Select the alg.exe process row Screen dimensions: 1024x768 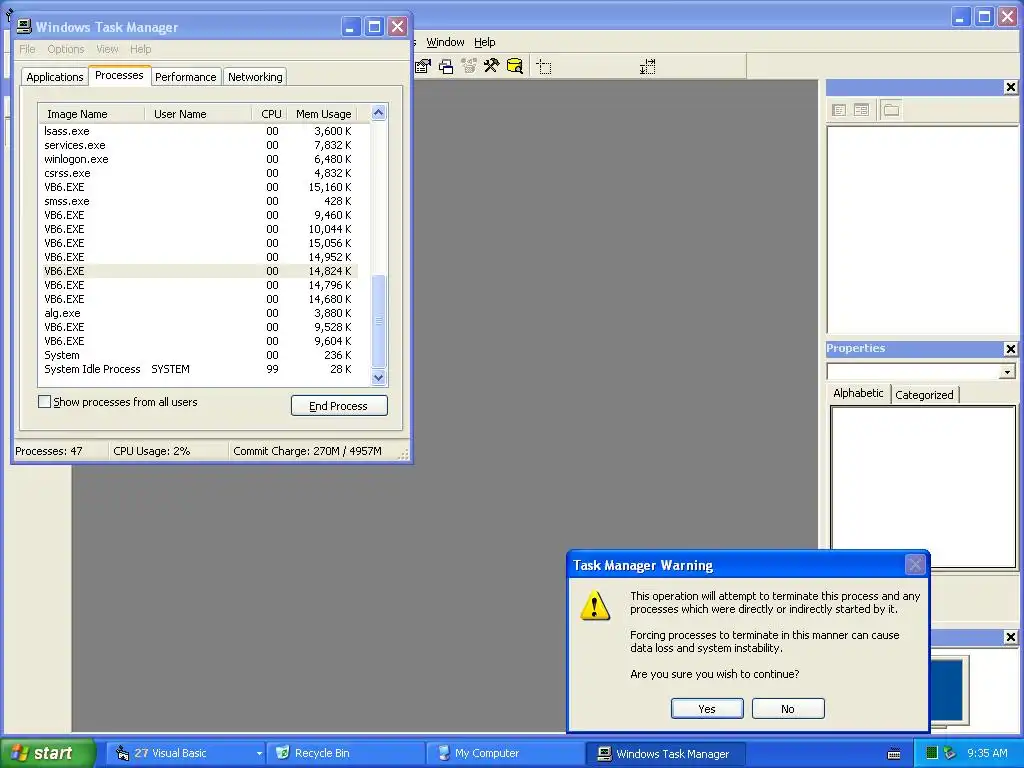[x=199, y=313]
